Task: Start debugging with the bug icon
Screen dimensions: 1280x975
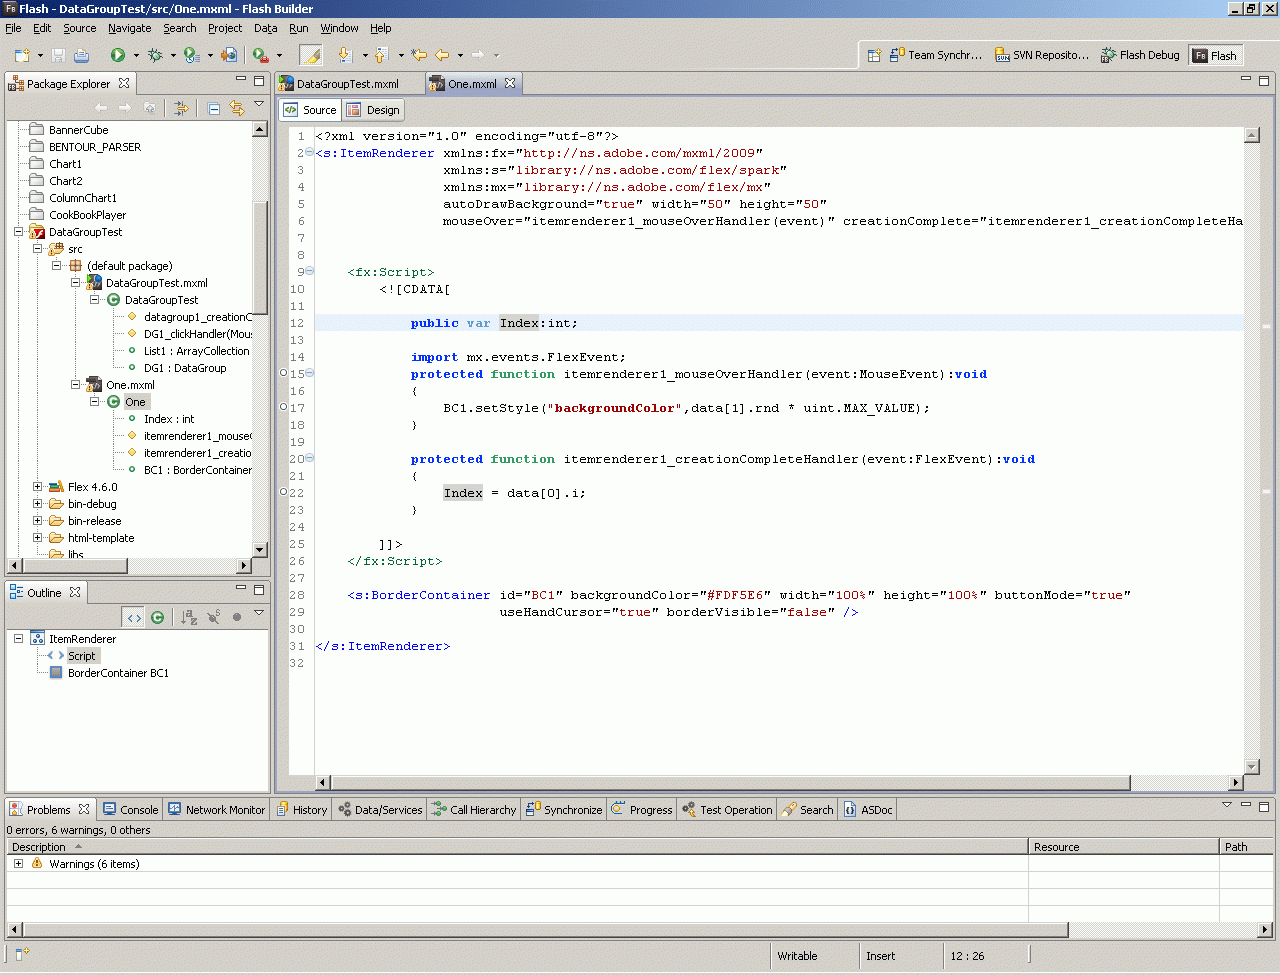Action: pyautogui.click(x=155, y=55)
